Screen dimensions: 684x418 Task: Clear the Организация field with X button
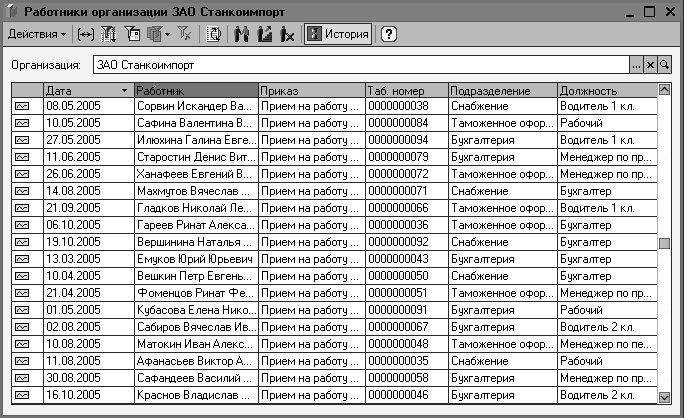coord(650,65)
